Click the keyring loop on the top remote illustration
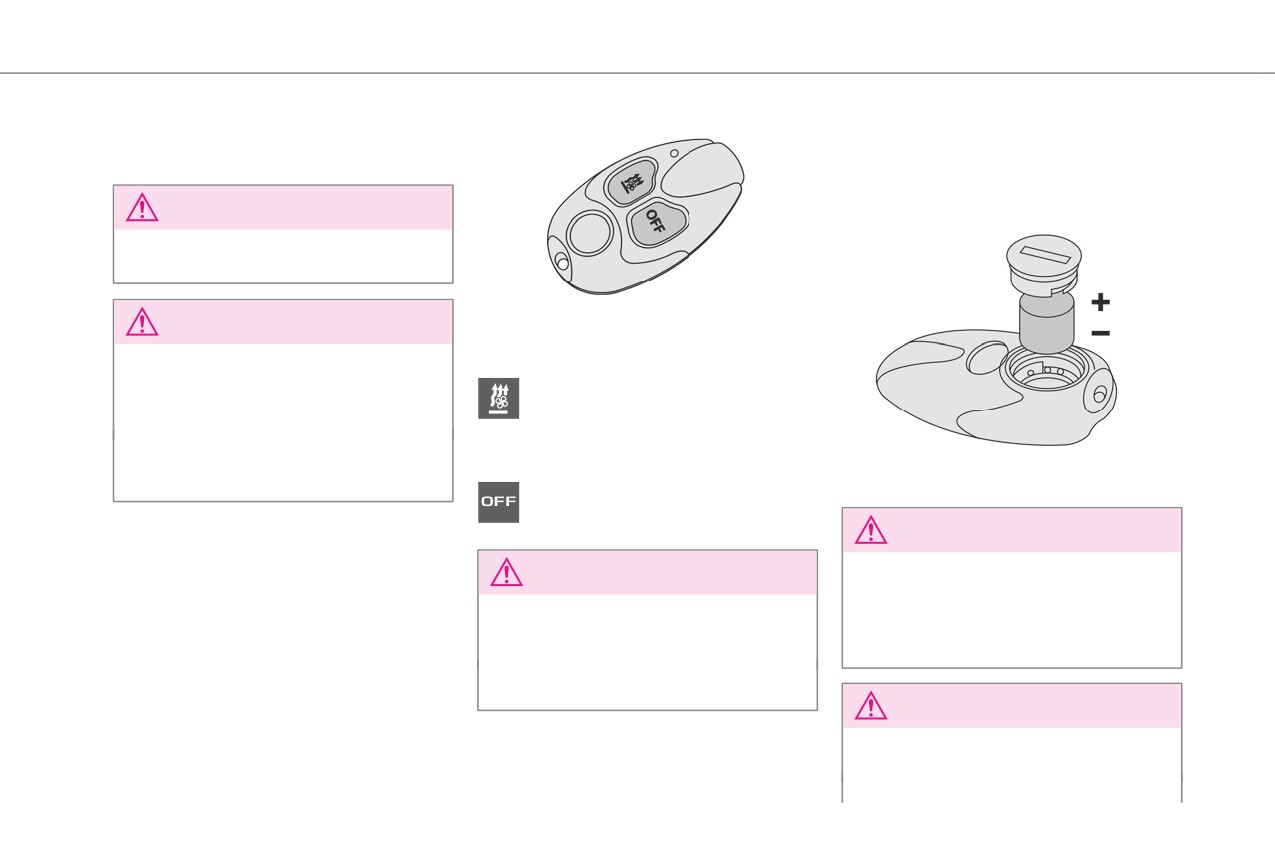The image size is (1275, 860). (560, 260)
